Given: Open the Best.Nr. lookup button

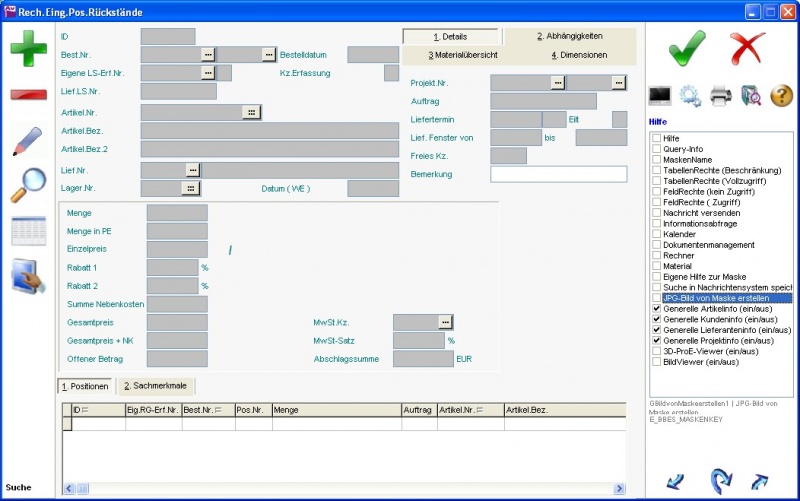Looking at the screenshot, I should (208, 54).
